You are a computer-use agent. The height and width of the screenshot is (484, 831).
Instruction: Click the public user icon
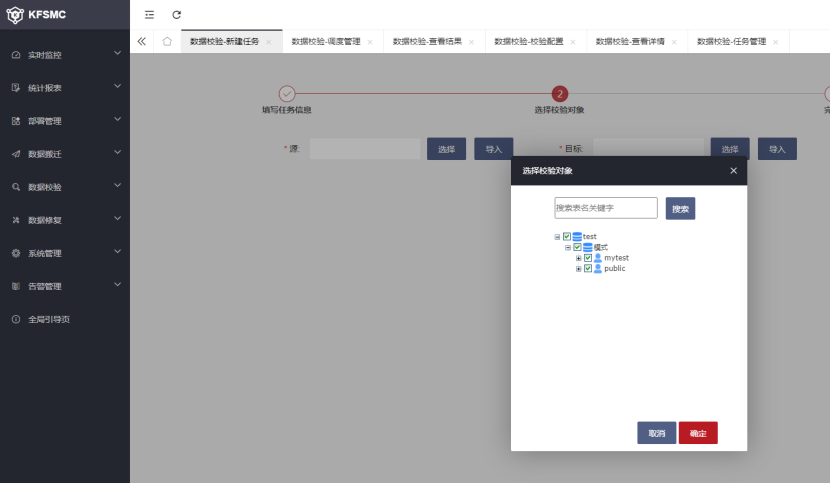pyautogui.click(x=598, y=268)
